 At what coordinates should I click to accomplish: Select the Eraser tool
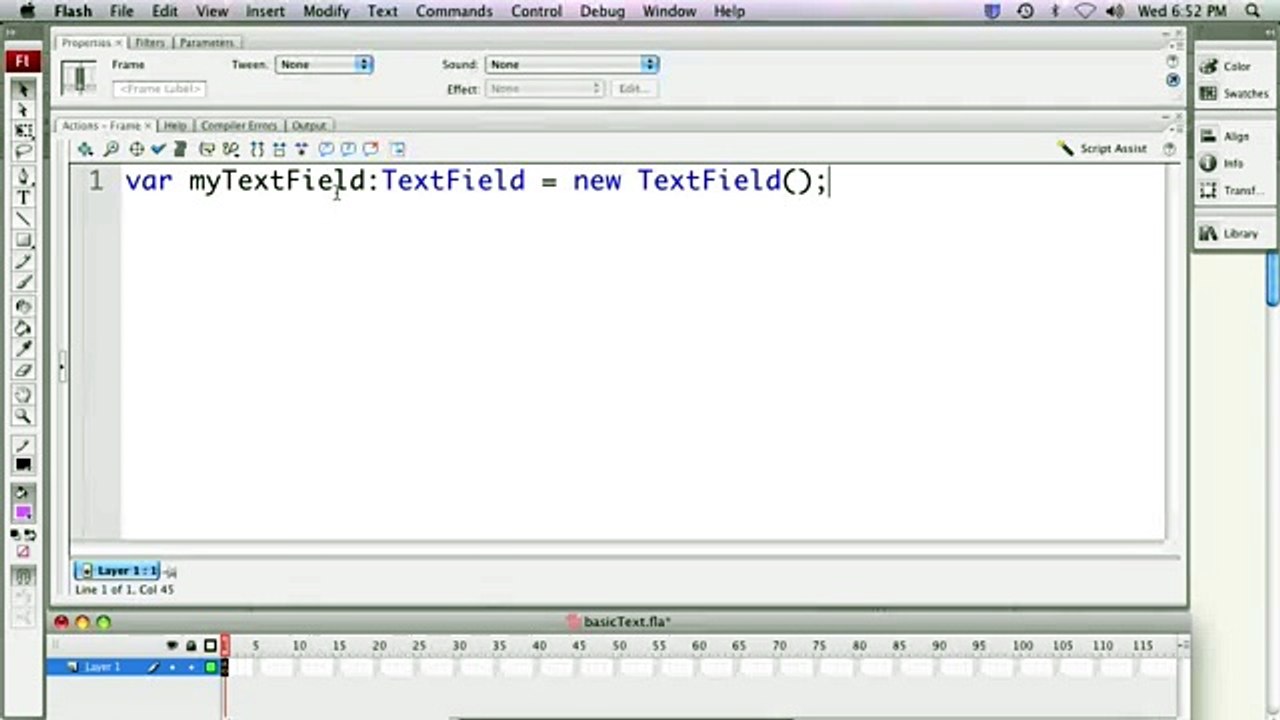[x=23, y=370]
